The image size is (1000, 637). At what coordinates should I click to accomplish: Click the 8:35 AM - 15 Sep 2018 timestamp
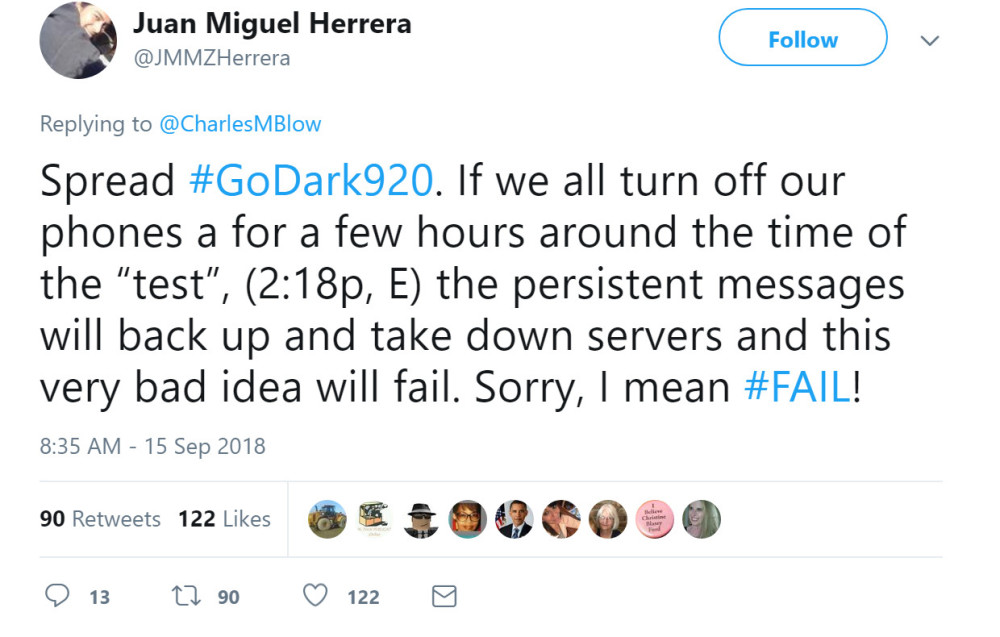click(152, 446)
